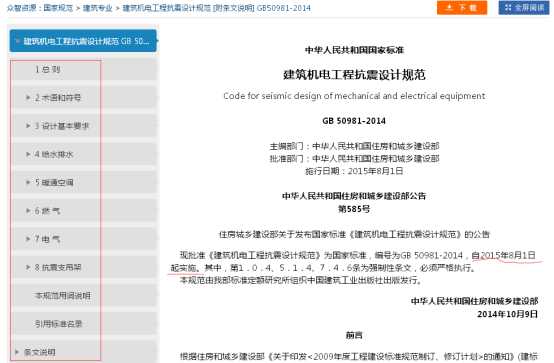Click the 前言 heading
554x363 pixels.
(354, 335)
